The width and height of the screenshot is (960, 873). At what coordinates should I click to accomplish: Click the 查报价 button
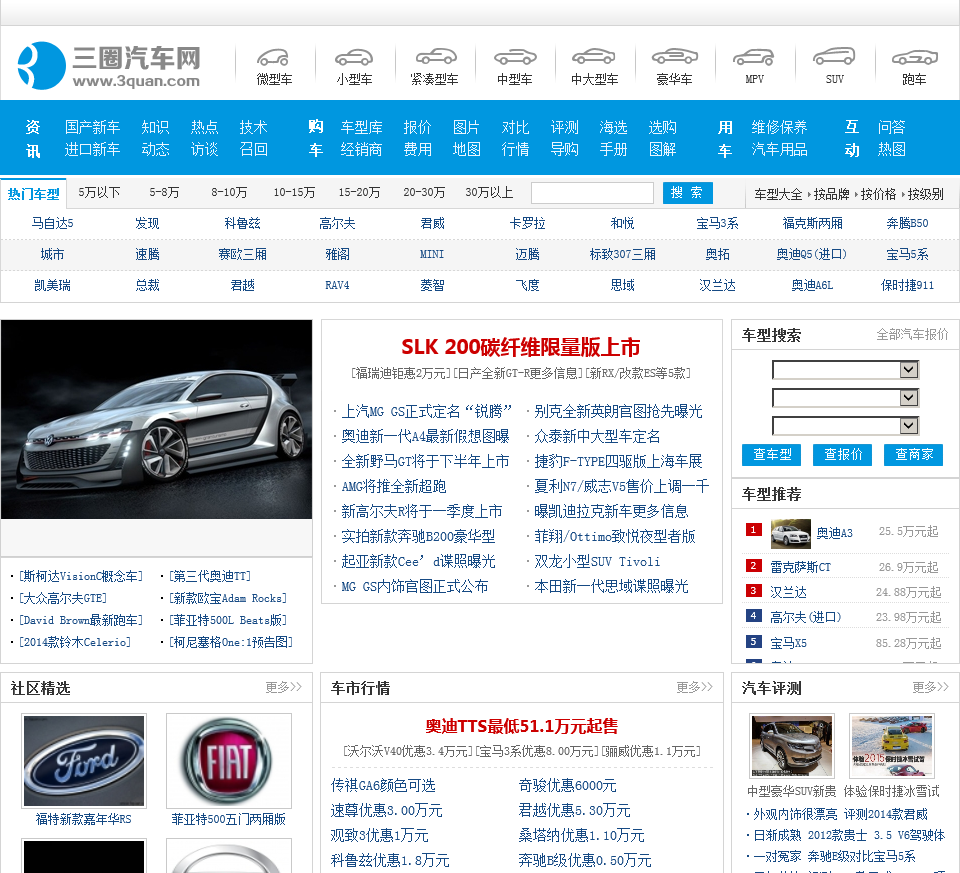click(842, 454)
